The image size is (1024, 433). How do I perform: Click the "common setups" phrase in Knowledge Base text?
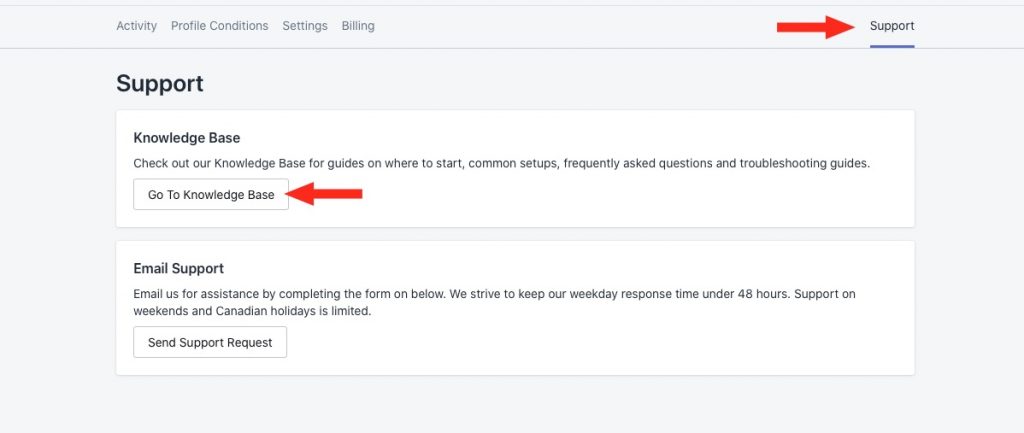(x=513, y=163)
